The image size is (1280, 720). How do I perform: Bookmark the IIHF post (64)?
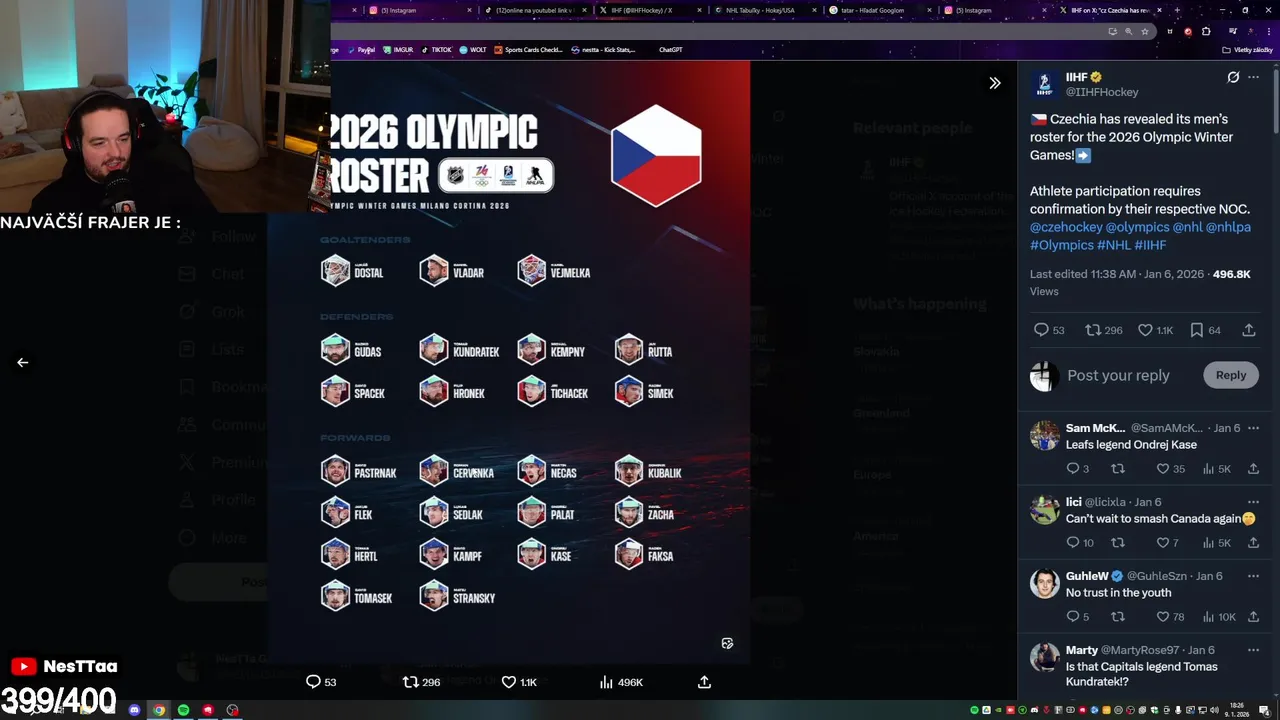tap(1197, 330)
